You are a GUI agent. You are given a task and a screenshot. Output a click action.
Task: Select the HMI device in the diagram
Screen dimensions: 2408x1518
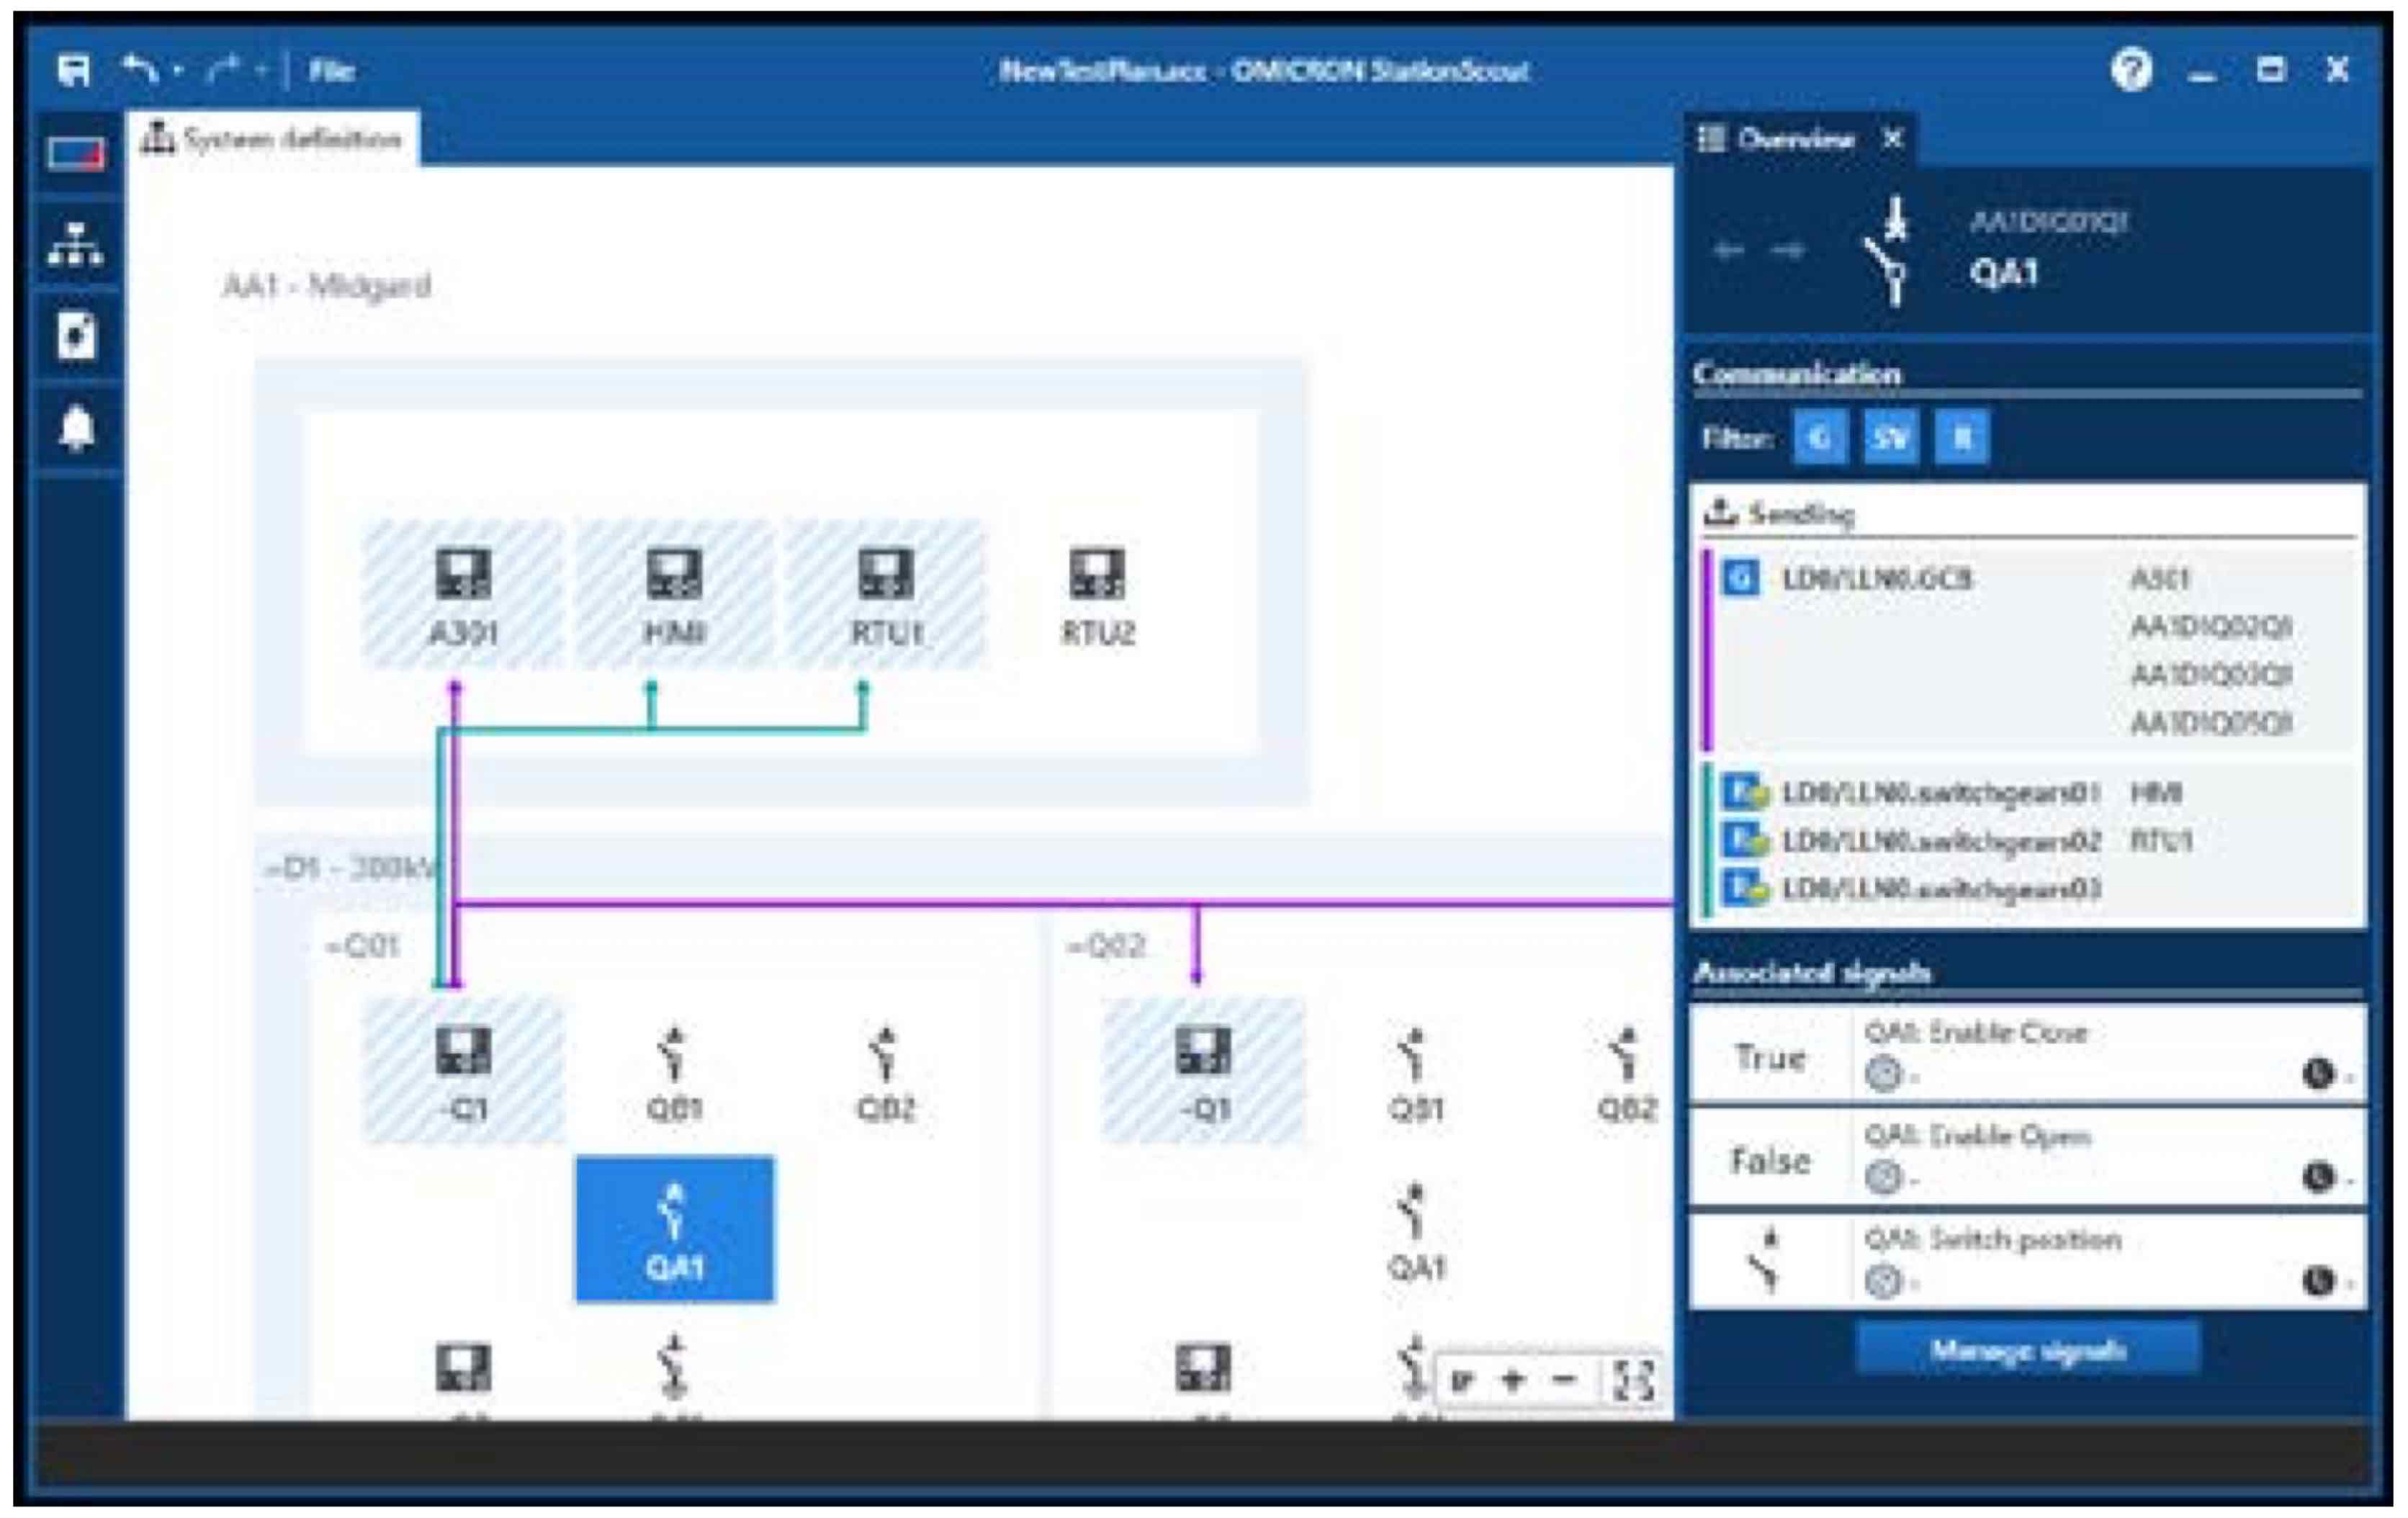[675, 596]
